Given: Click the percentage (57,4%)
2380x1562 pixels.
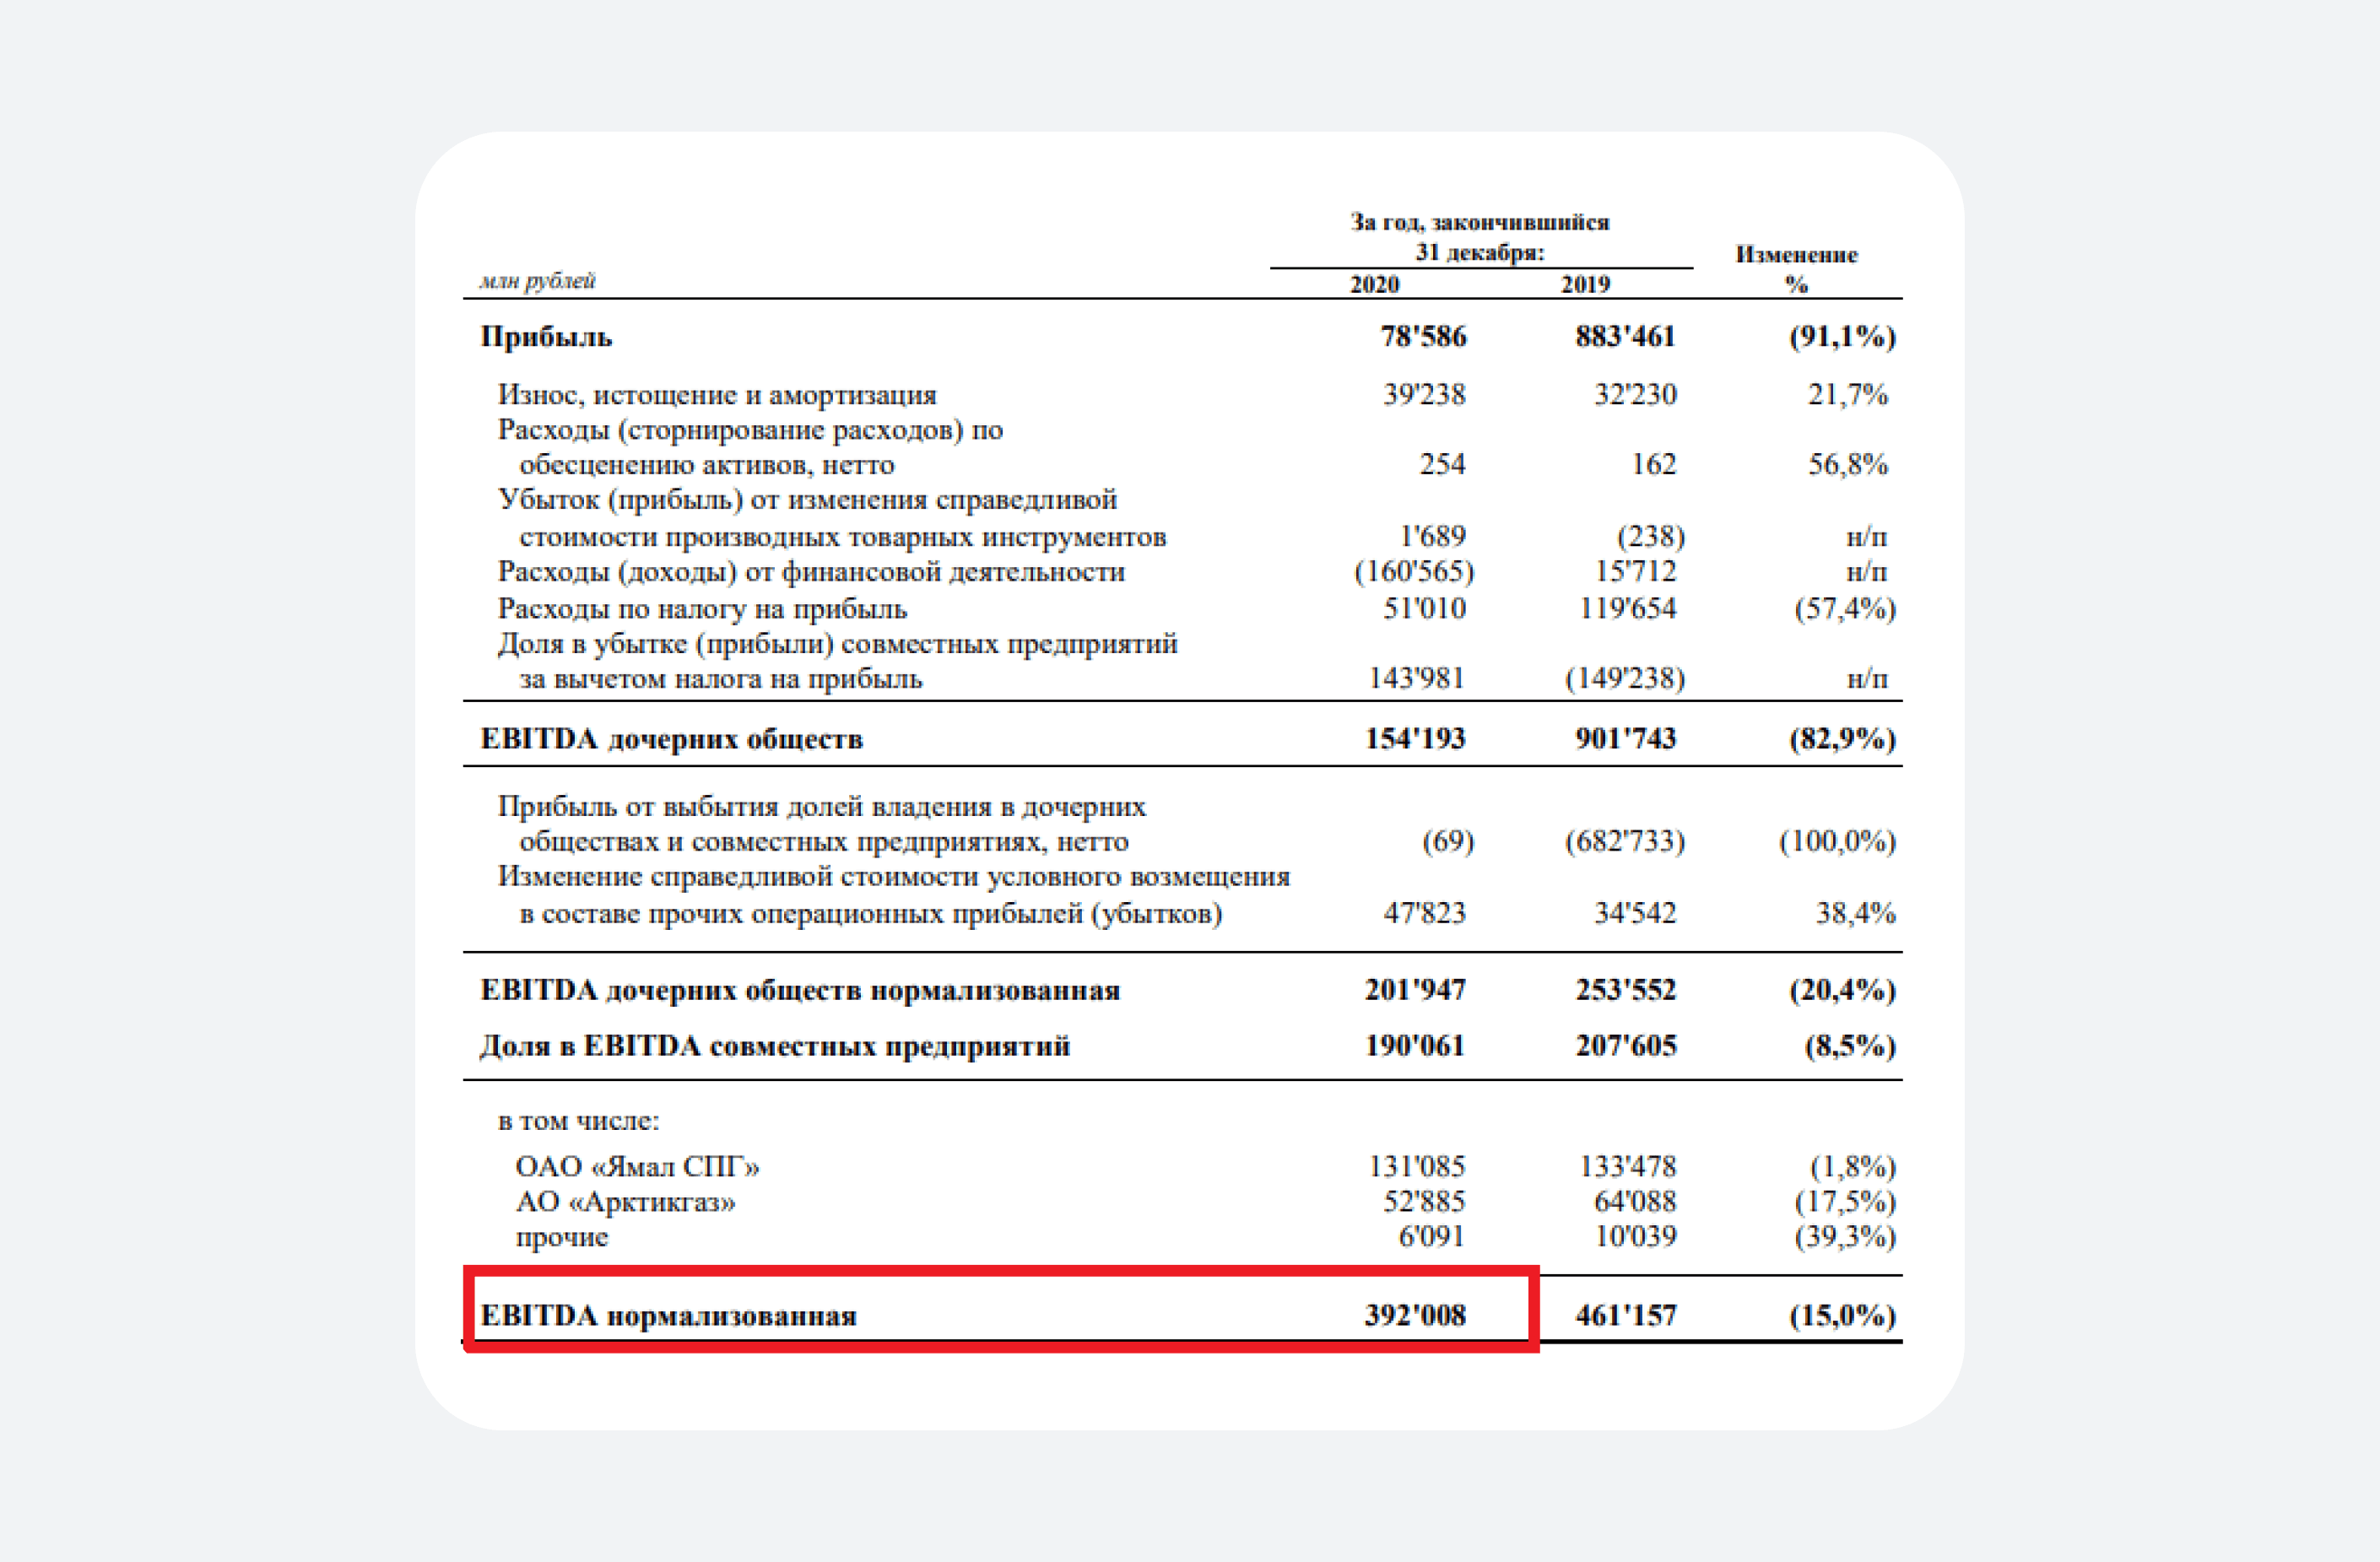Looking at the screenshot, I should [x=1845, y=609].
